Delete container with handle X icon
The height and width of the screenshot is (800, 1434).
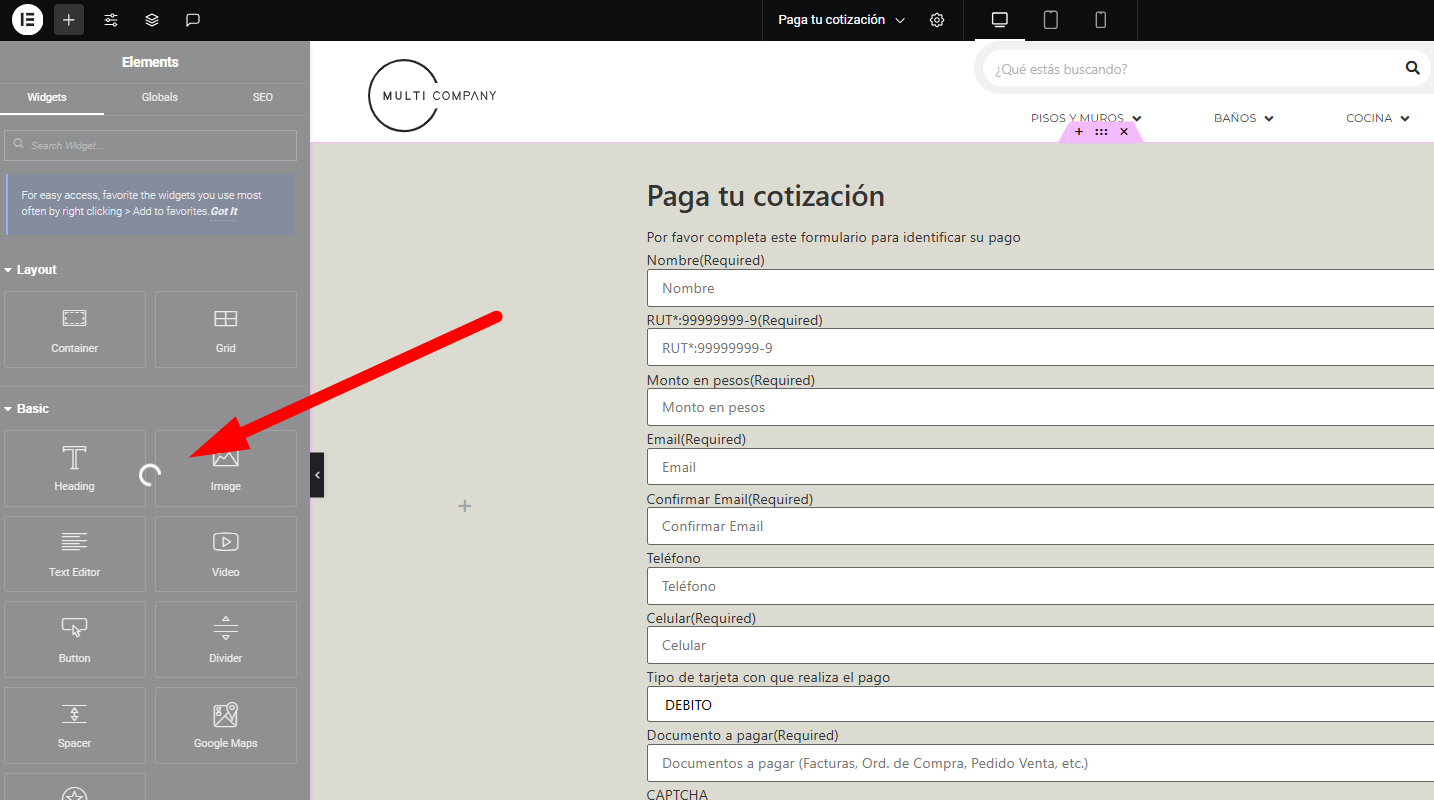pos(1124,132)
